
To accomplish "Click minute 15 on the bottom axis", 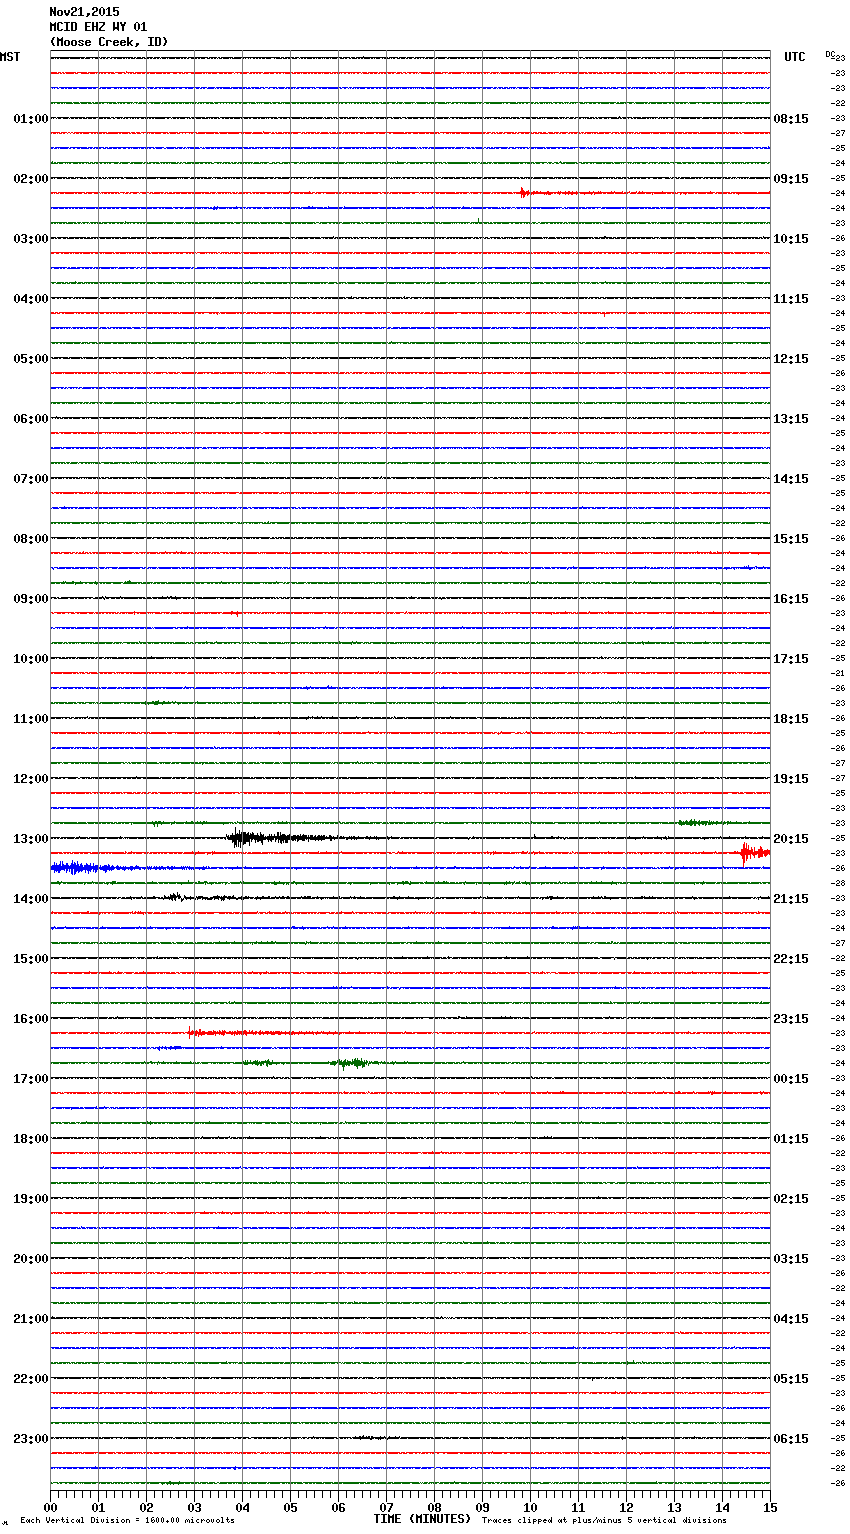I will pos(770,1507).
